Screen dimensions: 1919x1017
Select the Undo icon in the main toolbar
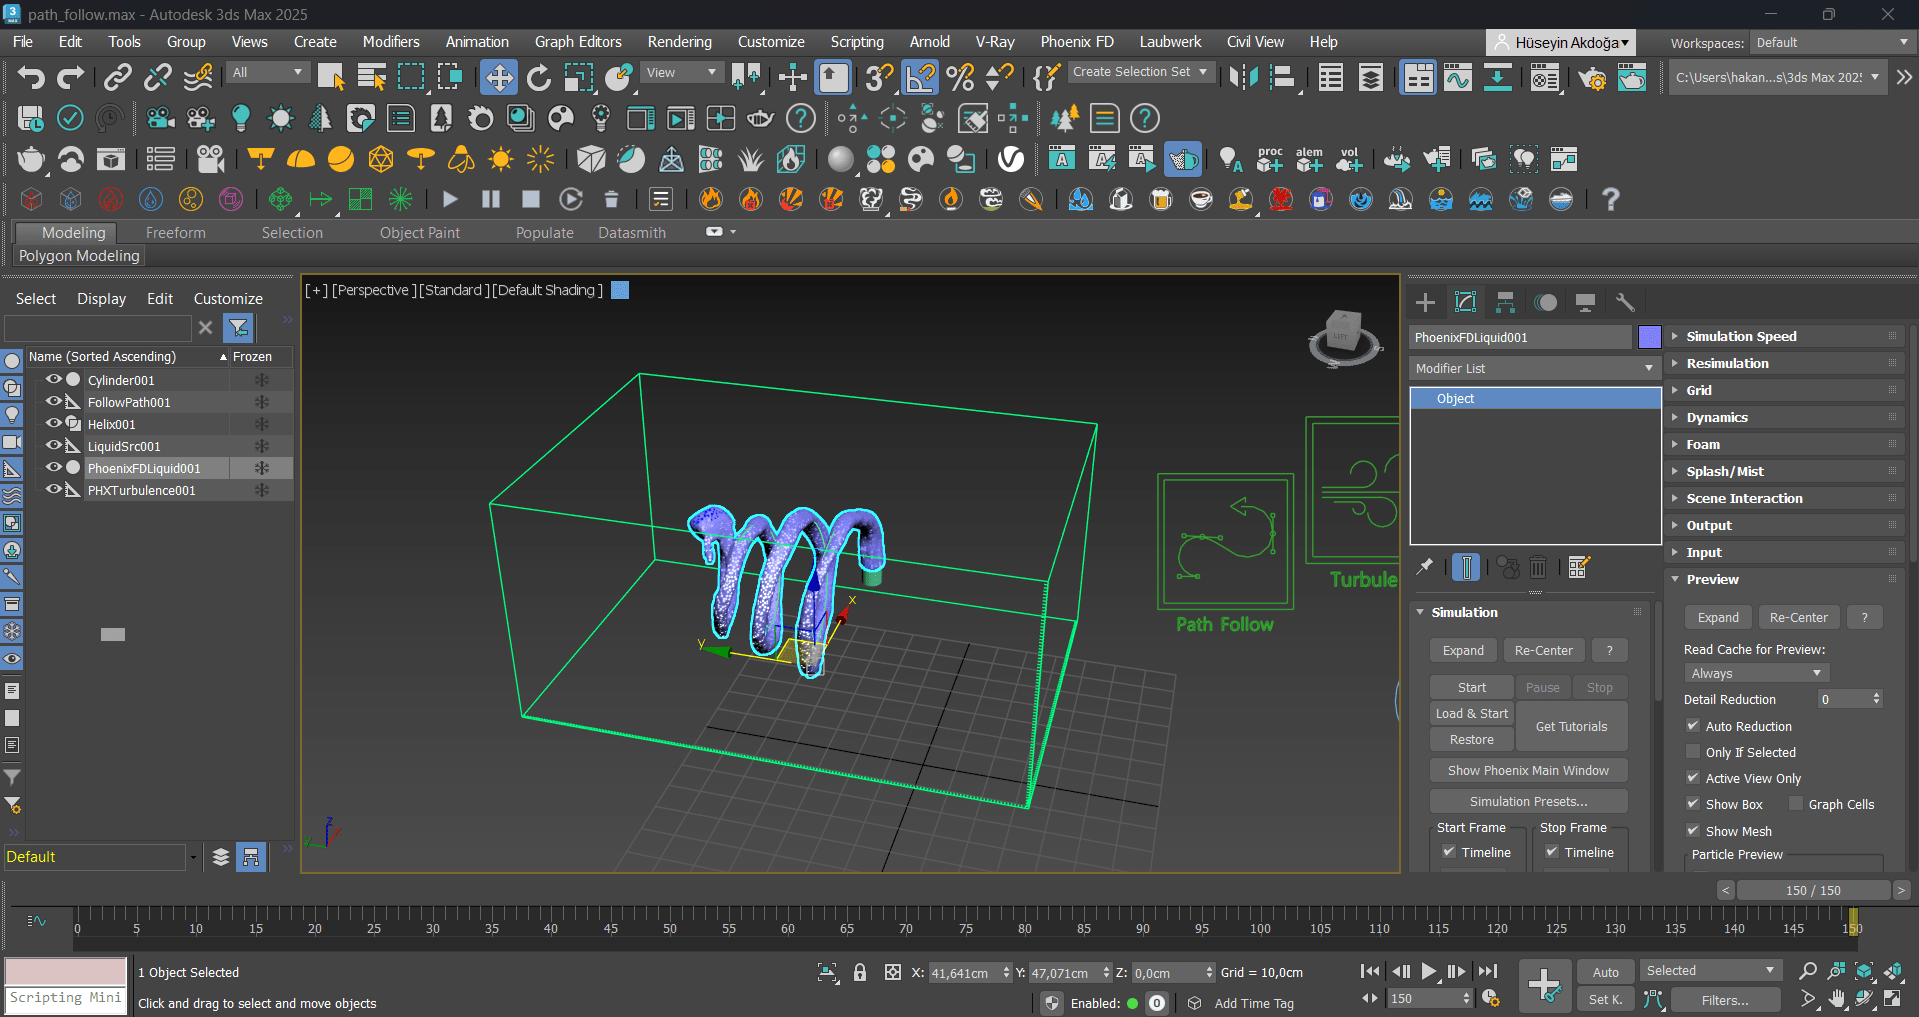click(x=30, y=77)
